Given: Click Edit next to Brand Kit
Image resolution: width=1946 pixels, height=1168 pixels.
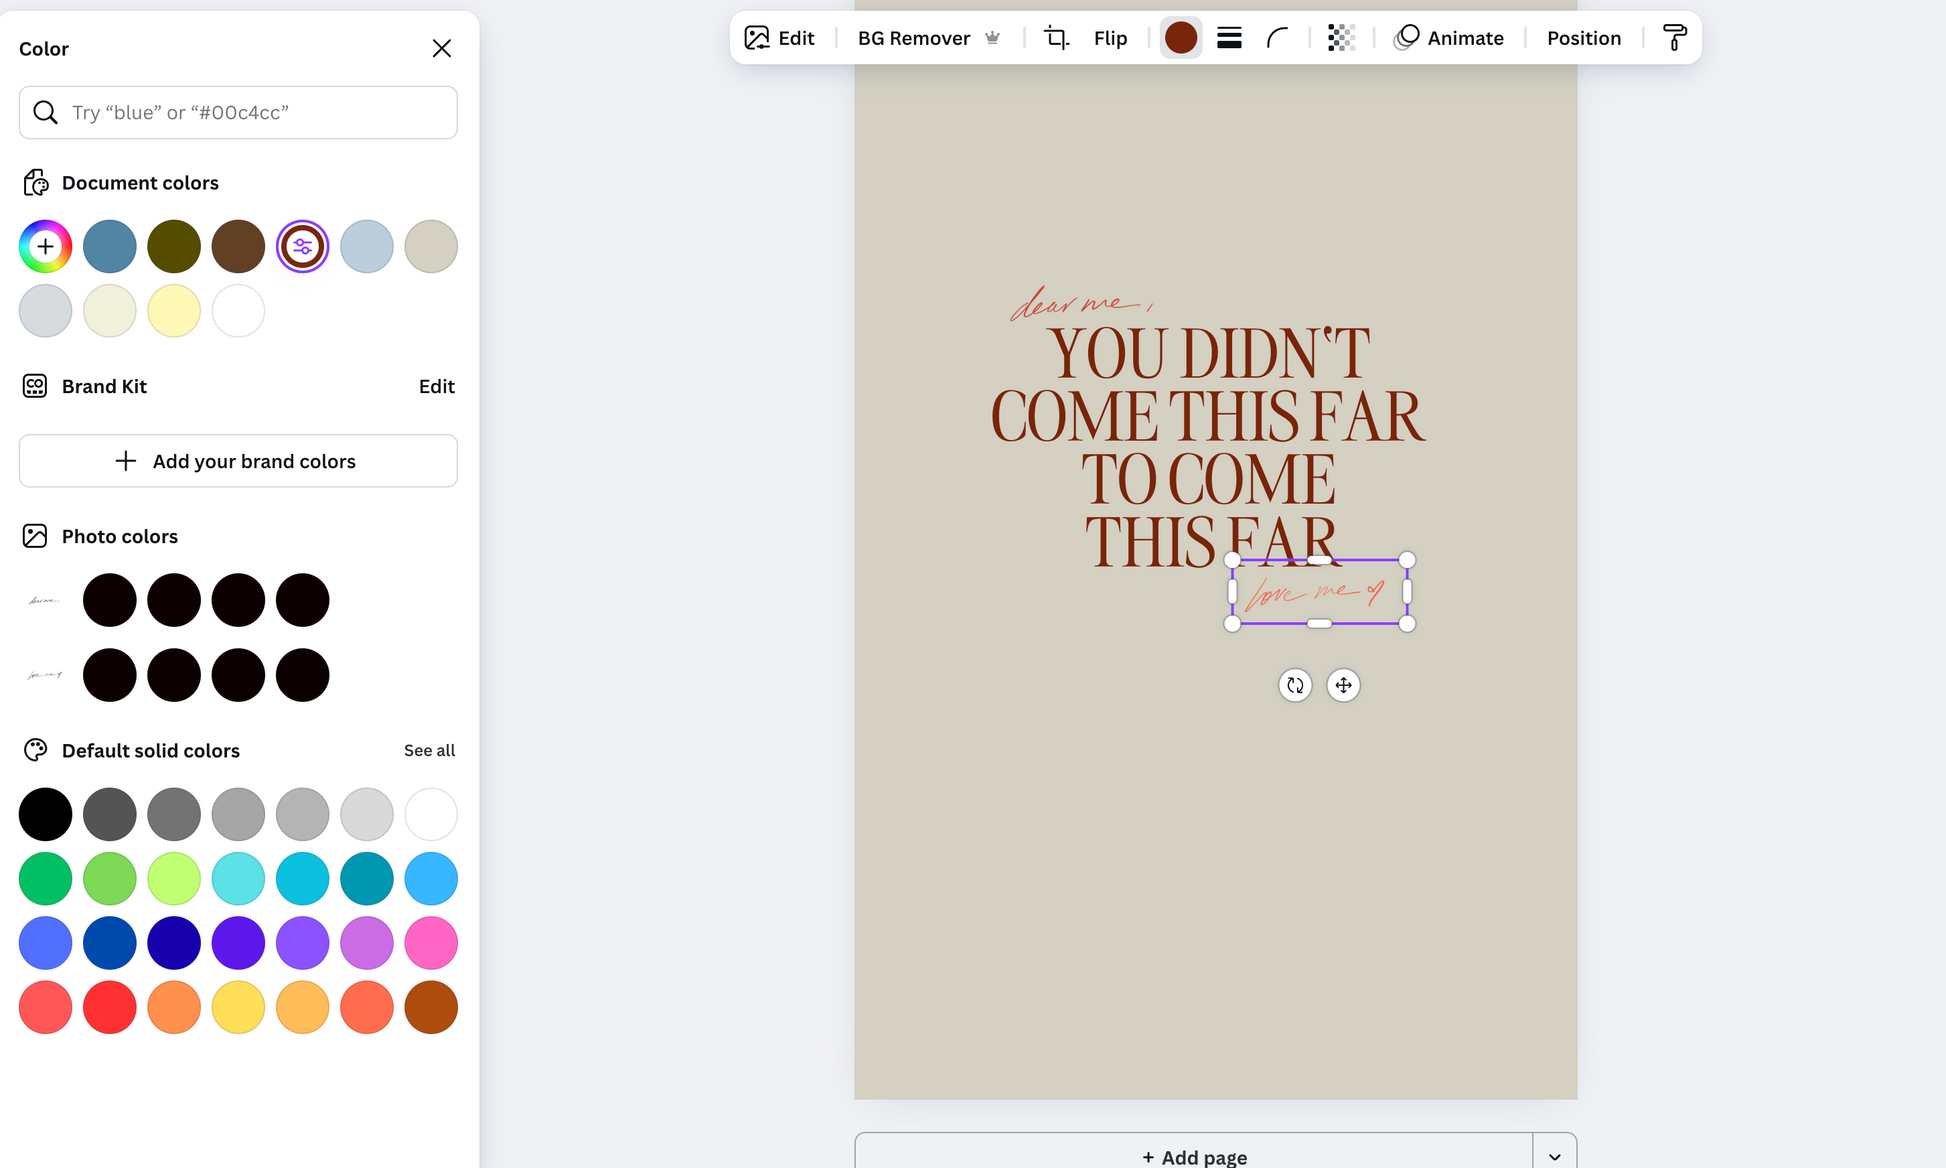Looking at the screenshot, I should 436,386.
